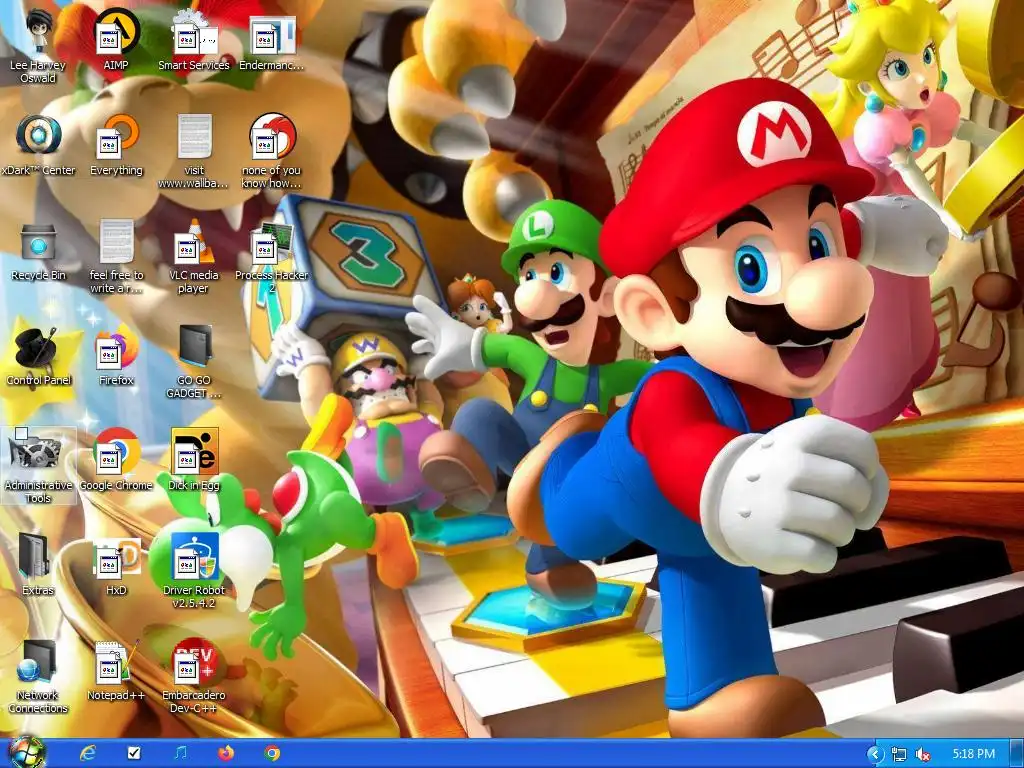Click the music note icon in the taskbar
The image size is (1024, 768).
pos(181,754)
